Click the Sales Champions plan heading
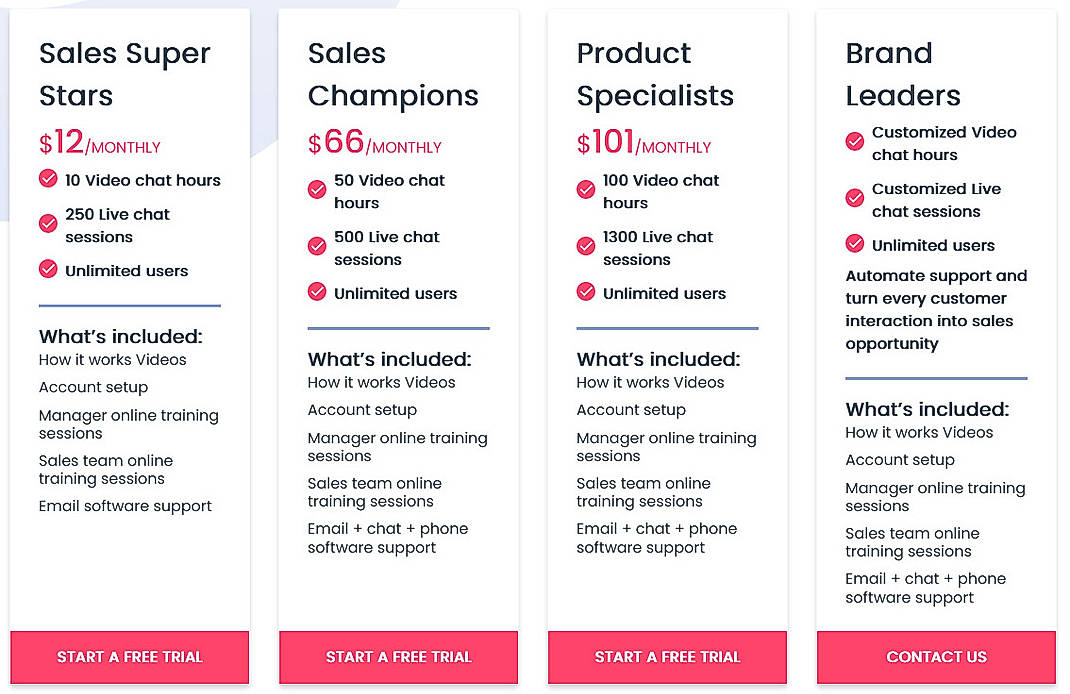Screen dimensions: 1070x694 [x=393, y=75]
